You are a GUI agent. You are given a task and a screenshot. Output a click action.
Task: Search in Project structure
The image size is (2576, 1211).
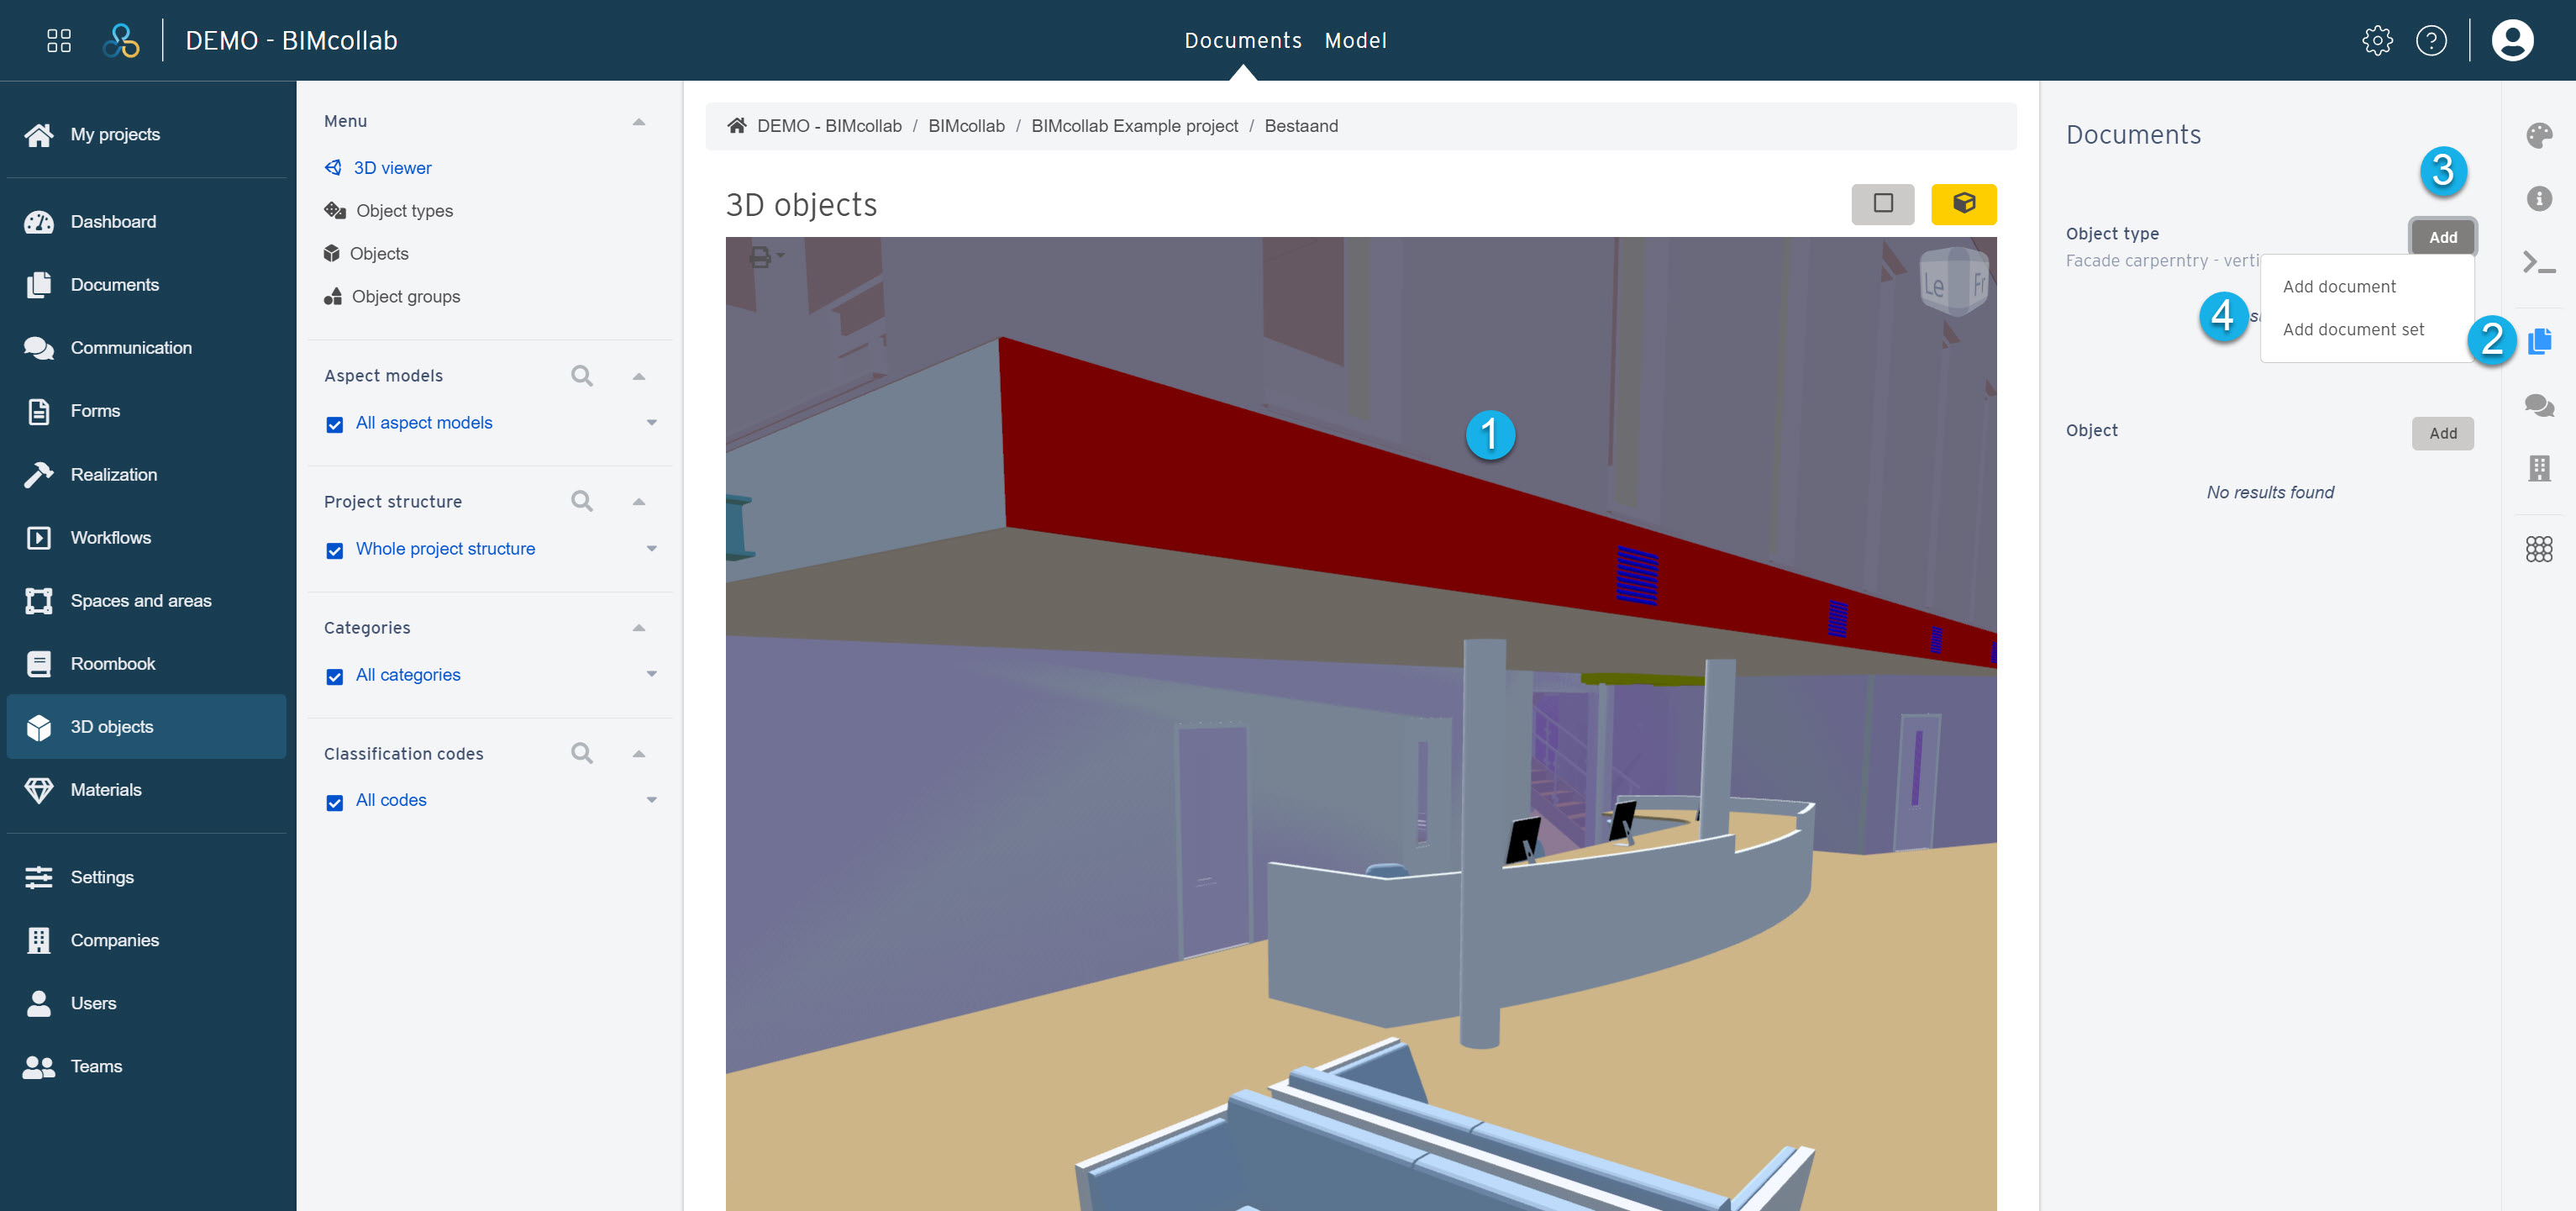[582, 501]
